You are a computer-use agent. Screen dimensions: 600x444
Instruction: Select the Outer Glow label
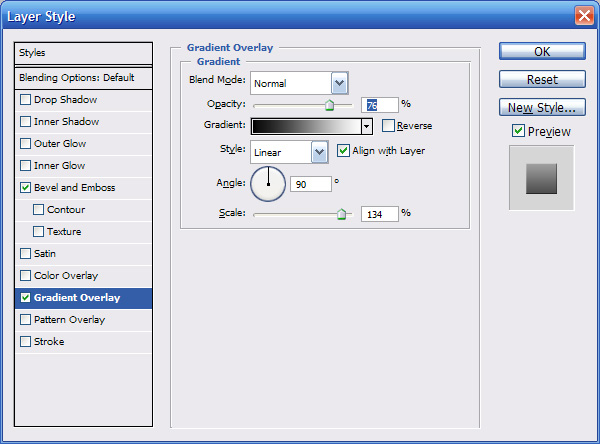pos(60,144)
